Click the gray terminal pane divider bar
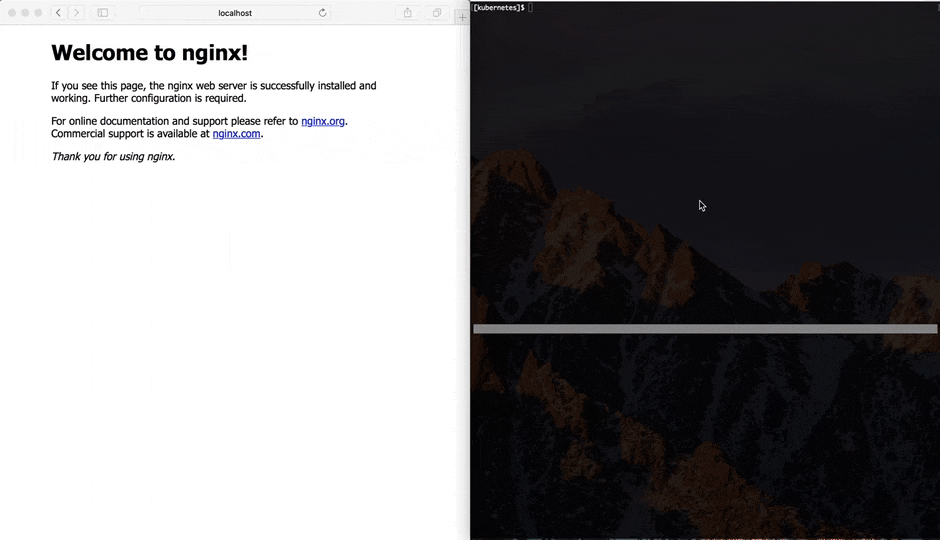The image size is (940, 540). point(705,329)
